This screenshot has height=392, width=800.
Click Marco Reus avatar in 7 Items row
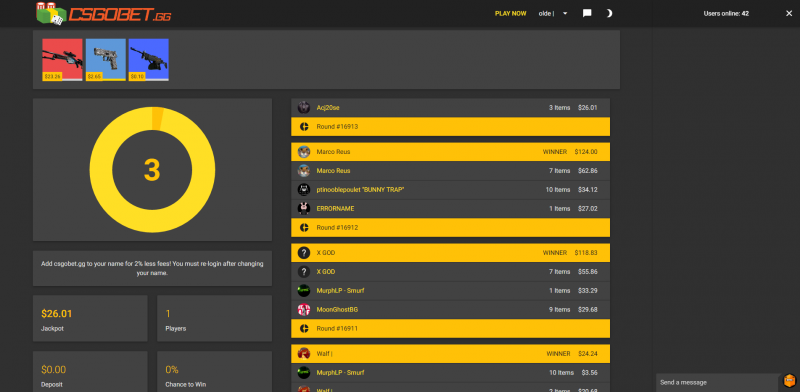(x=304, y=170)
